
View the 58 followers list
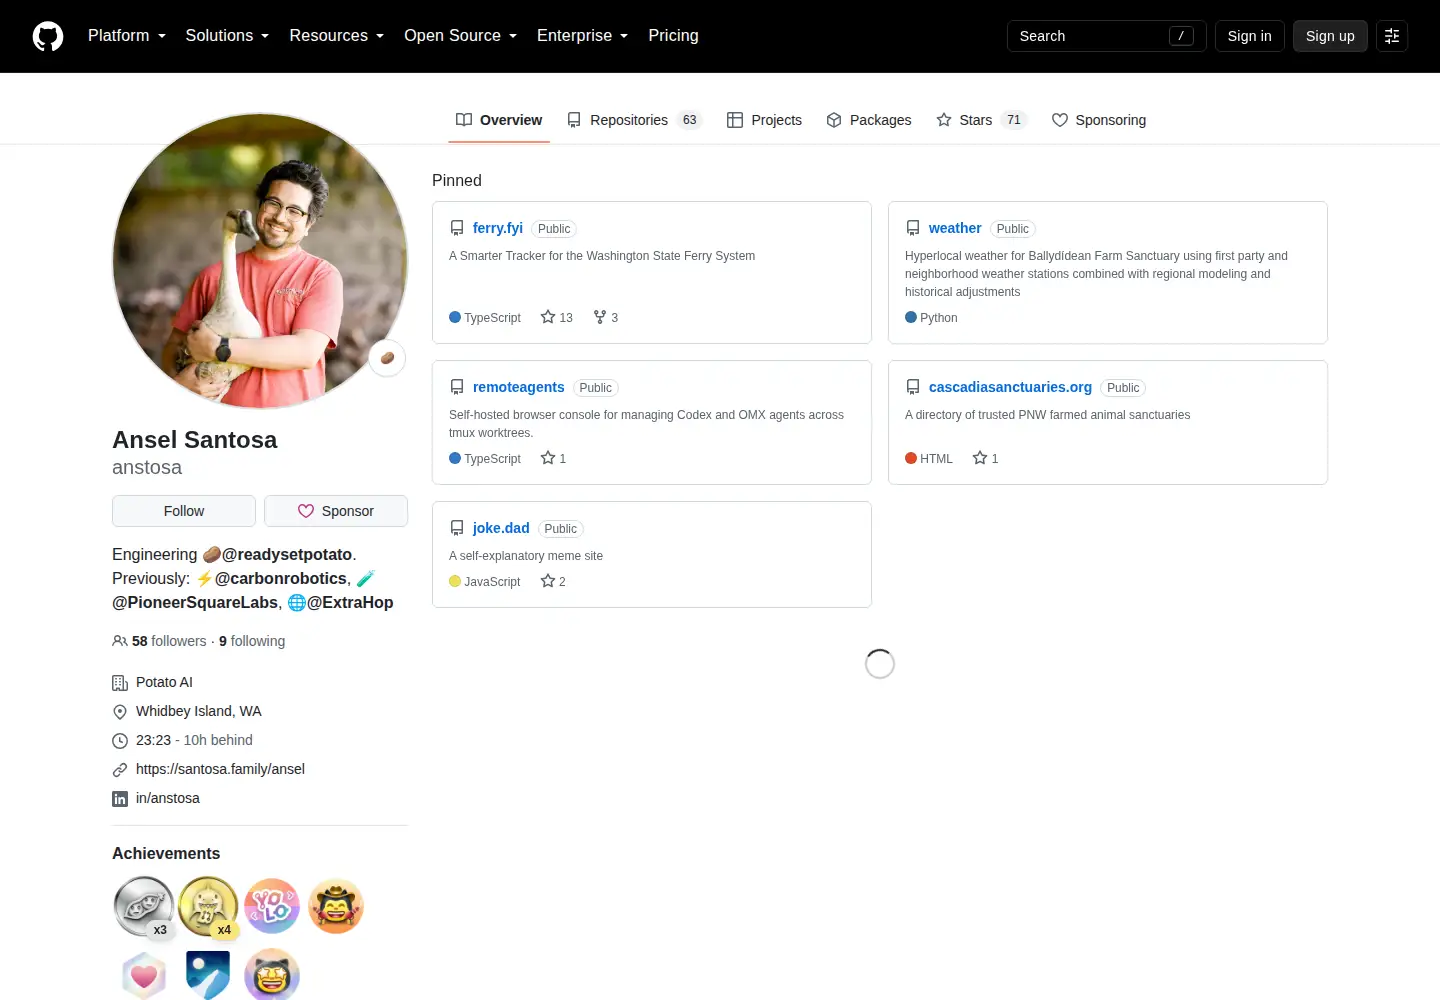coord(169,641)
